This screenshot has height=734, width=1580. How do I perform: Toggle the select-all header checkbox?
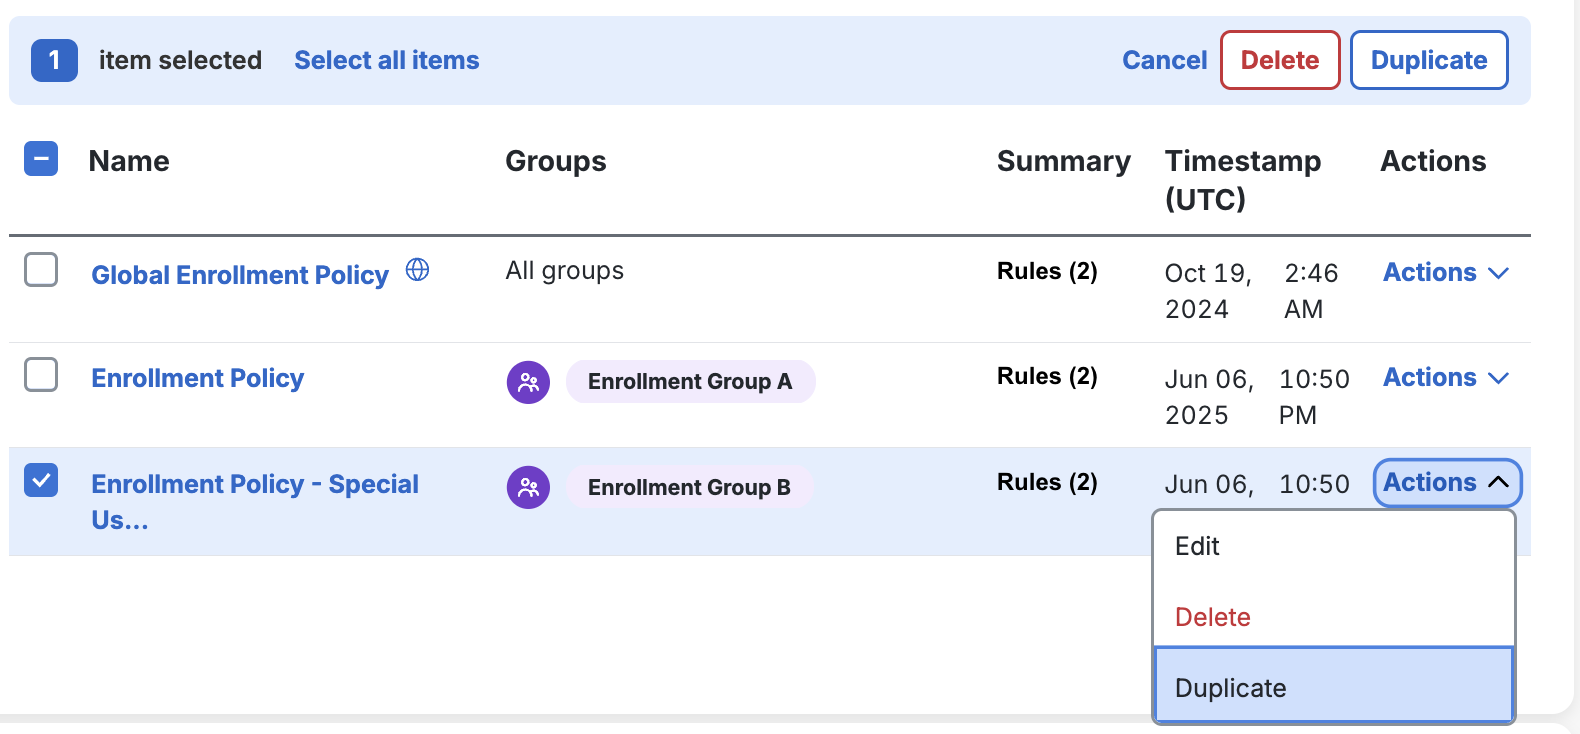41,159
